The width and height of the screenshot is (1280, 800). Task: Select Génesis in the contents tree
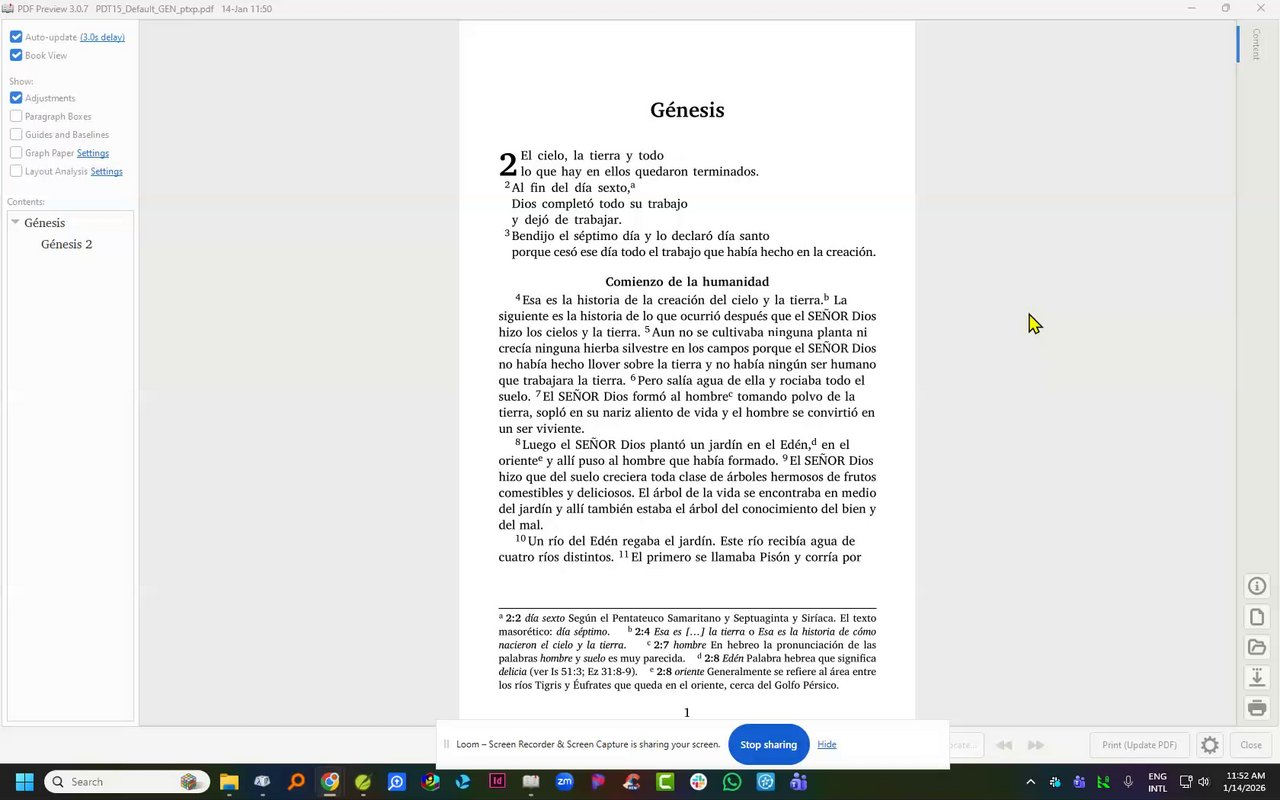coord(45,223)
